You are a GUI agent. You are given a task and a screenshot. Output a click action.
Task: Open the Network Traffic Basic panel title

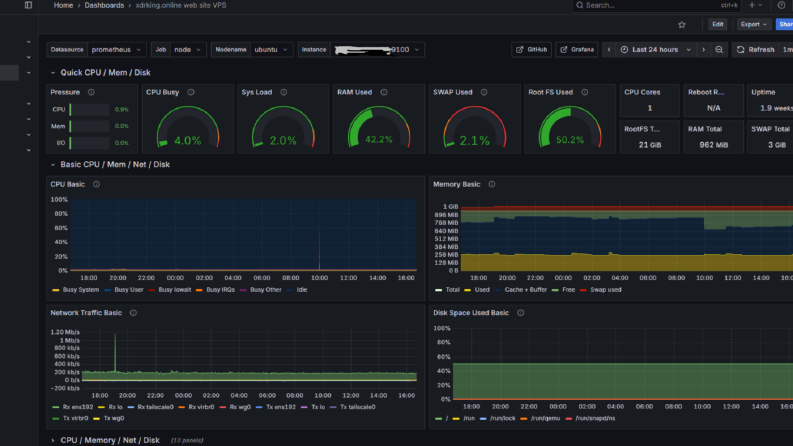click(86, 313)
